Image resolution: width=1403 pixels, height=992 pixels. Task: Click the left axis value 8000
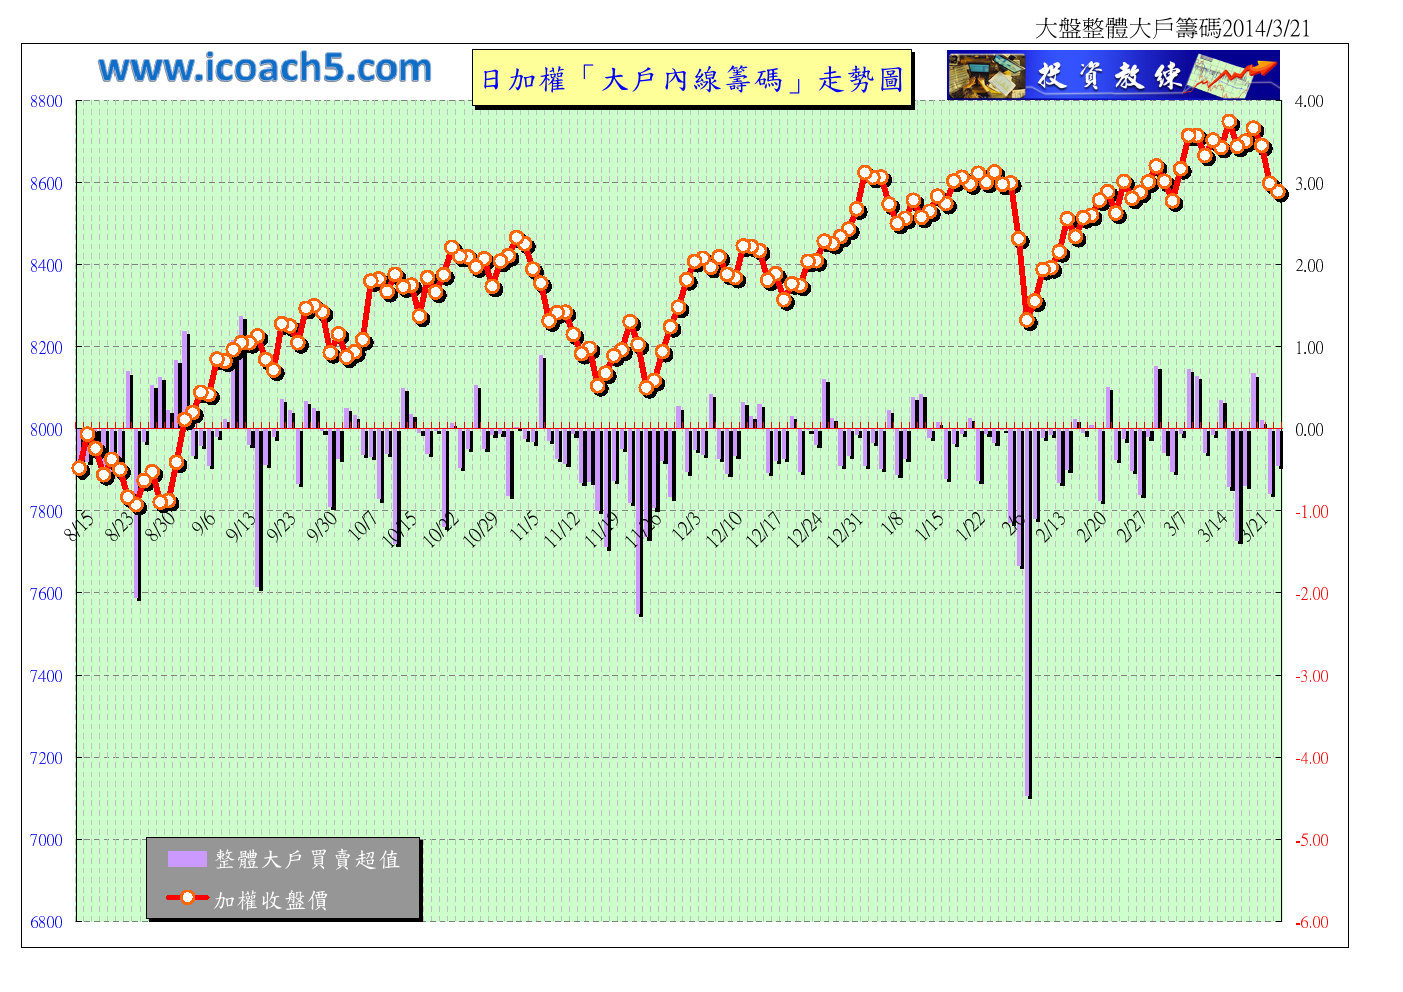[46, 430]
